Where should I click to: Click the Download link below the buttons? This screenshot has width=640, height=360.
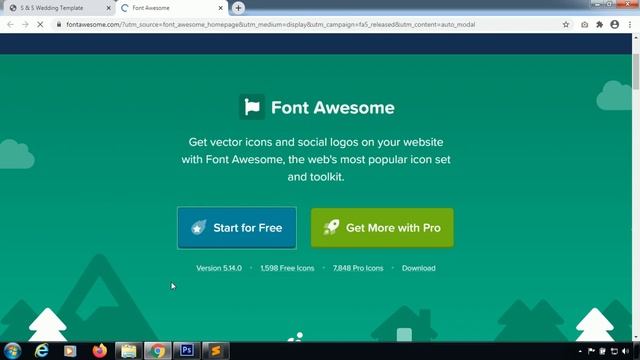418,268
